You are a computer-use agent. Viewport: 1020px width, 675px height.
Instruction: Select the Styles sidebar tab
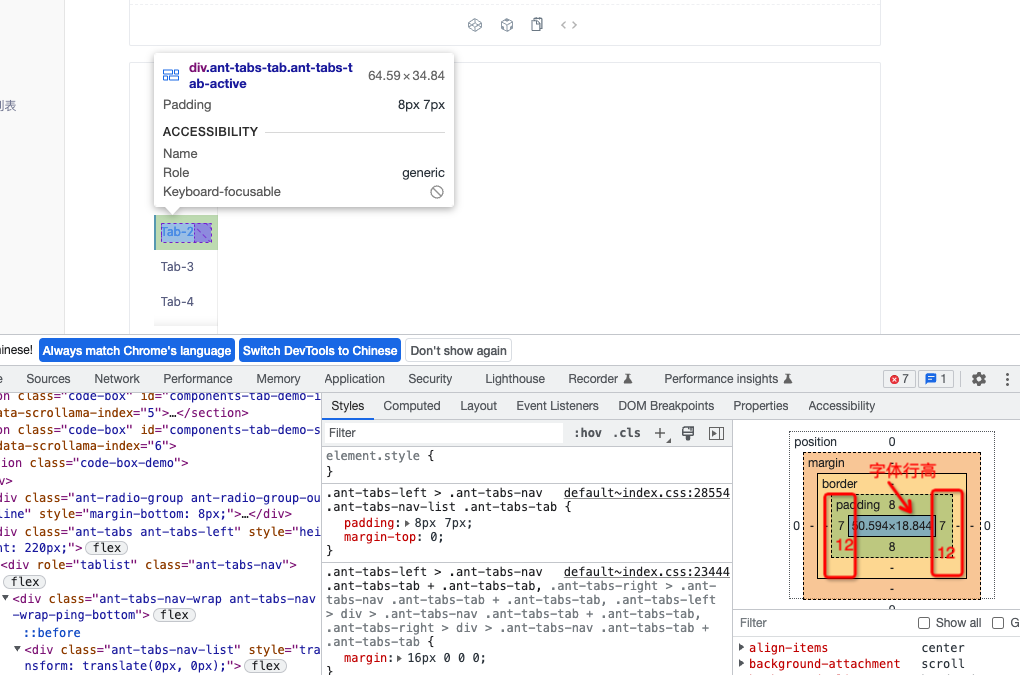[347, 406]
